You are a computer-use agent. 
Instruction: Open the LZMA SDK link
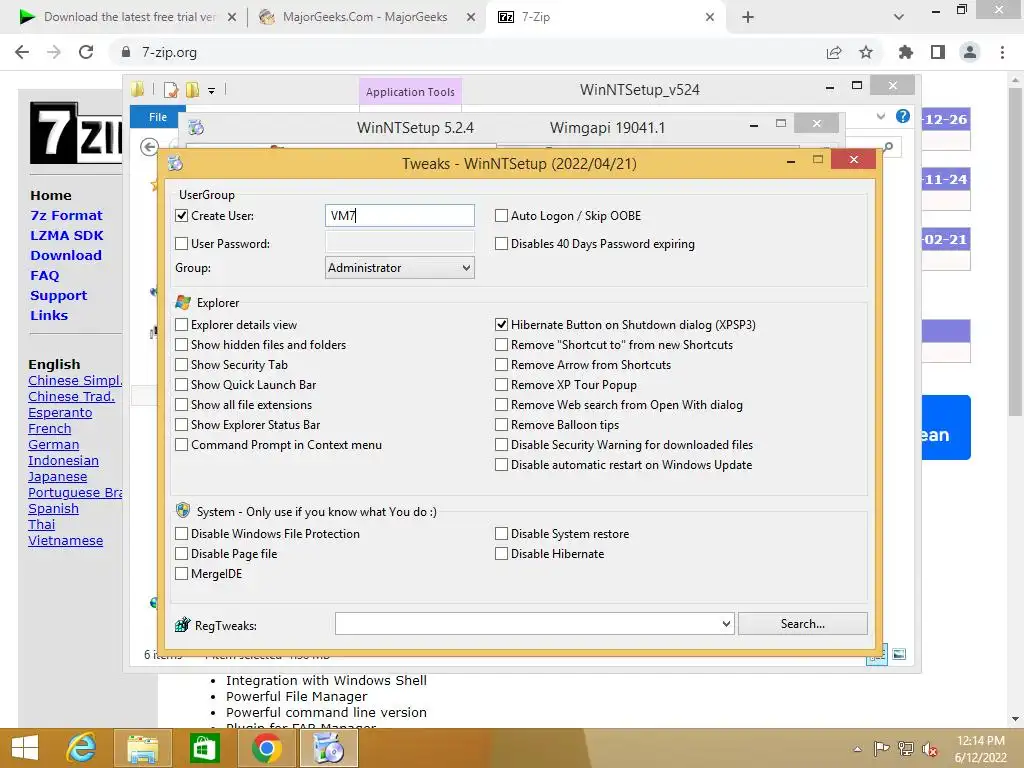point(67,235)
